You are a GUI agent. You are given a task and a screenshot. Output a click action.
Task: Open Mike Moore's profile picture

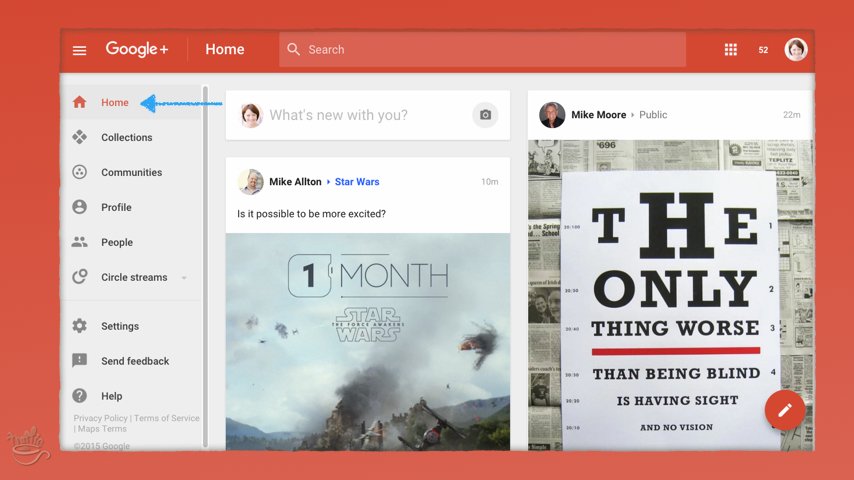(x=552, y=115)
